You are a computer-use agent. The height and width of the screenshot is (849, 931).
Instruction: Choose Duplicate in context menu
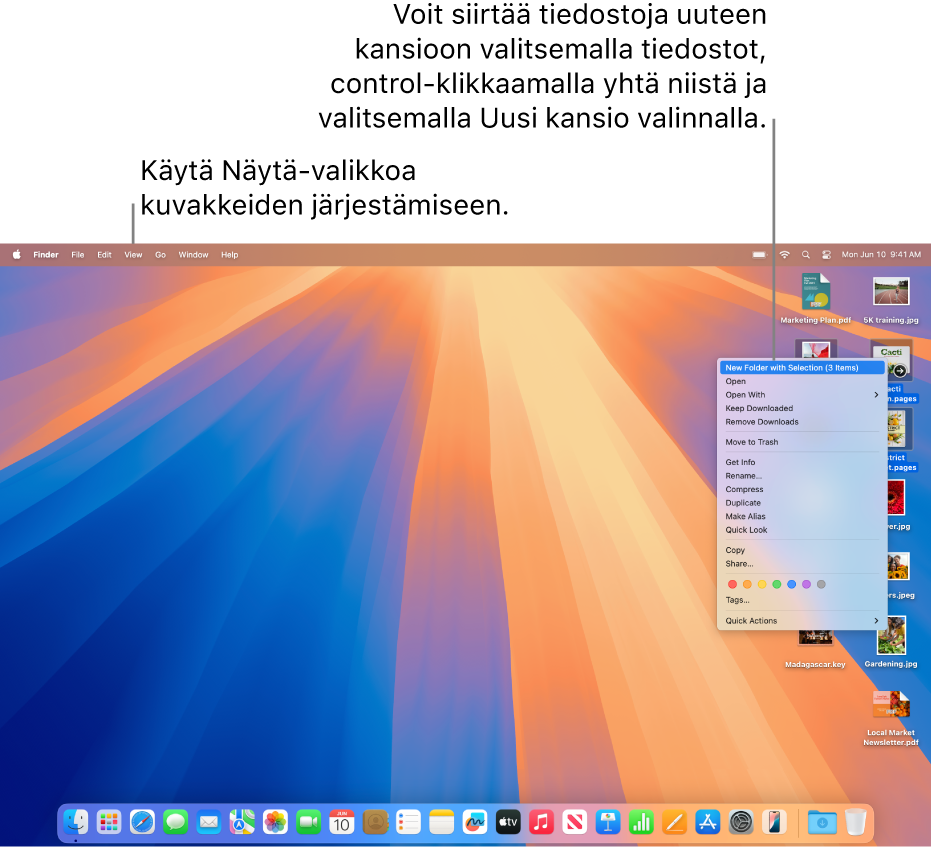(803, 503)
